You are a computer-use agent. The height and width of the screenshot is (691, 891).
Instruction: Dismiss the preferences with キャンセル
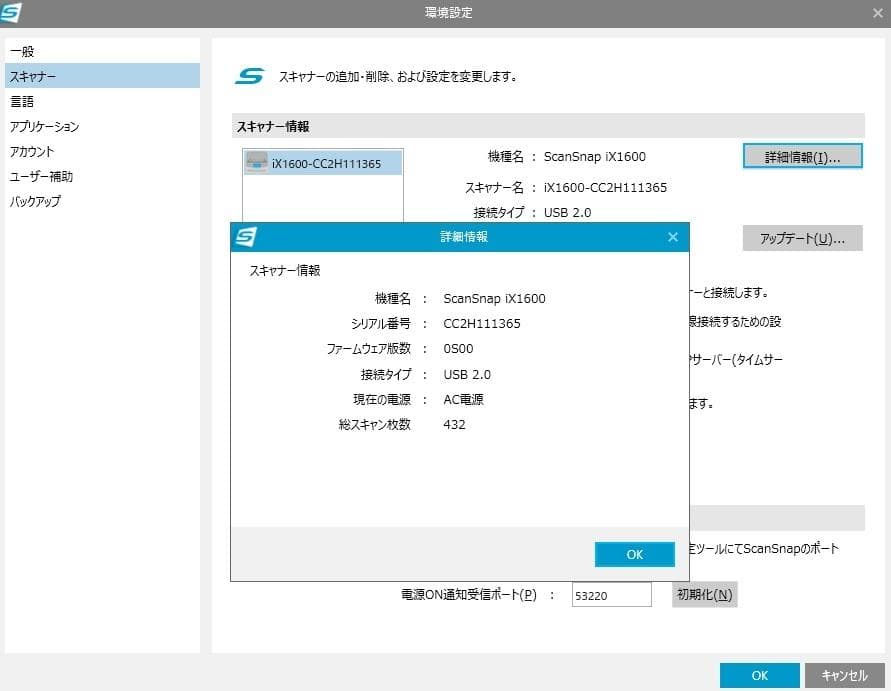pos(846,675)
